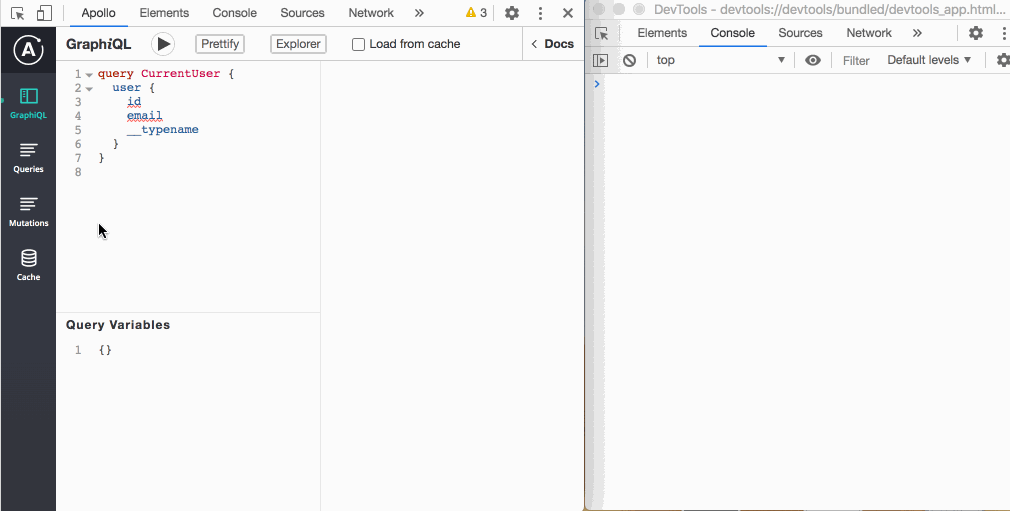Viewport: 1010px width, 511px height.
Task: Click the GraphiQL title text
Action: click(x=99, y=44)
